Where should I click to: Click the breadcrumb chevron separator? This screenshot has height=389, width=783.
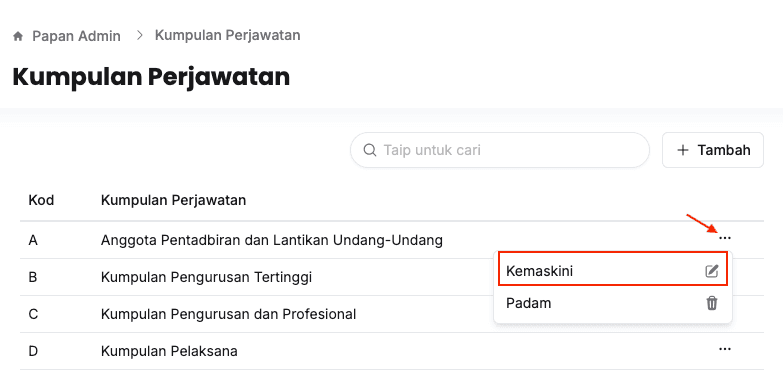pos(140,35)
